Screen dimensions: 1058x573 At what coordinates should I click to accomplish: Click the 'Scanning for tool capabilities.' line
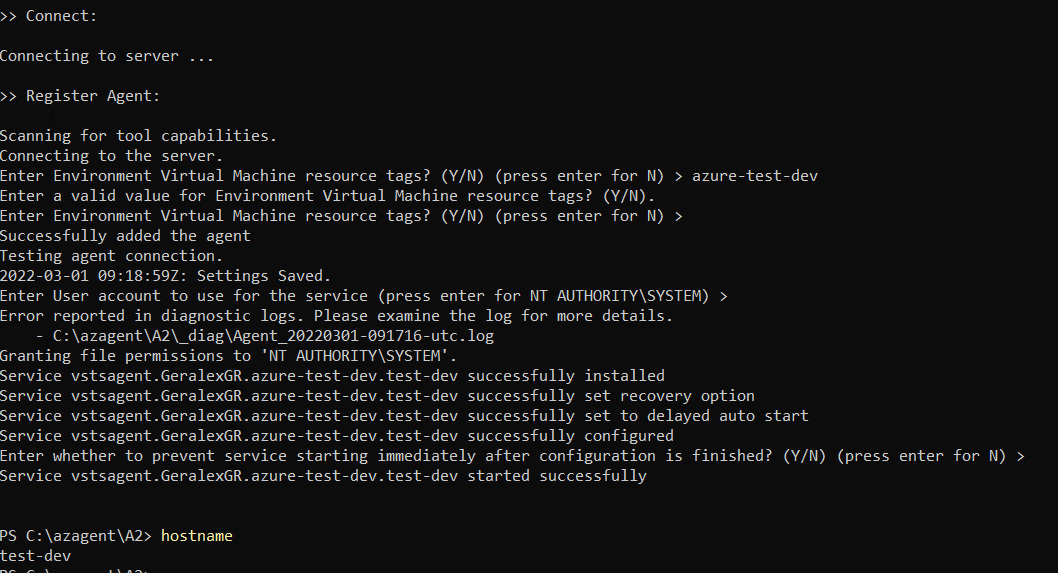138,136
